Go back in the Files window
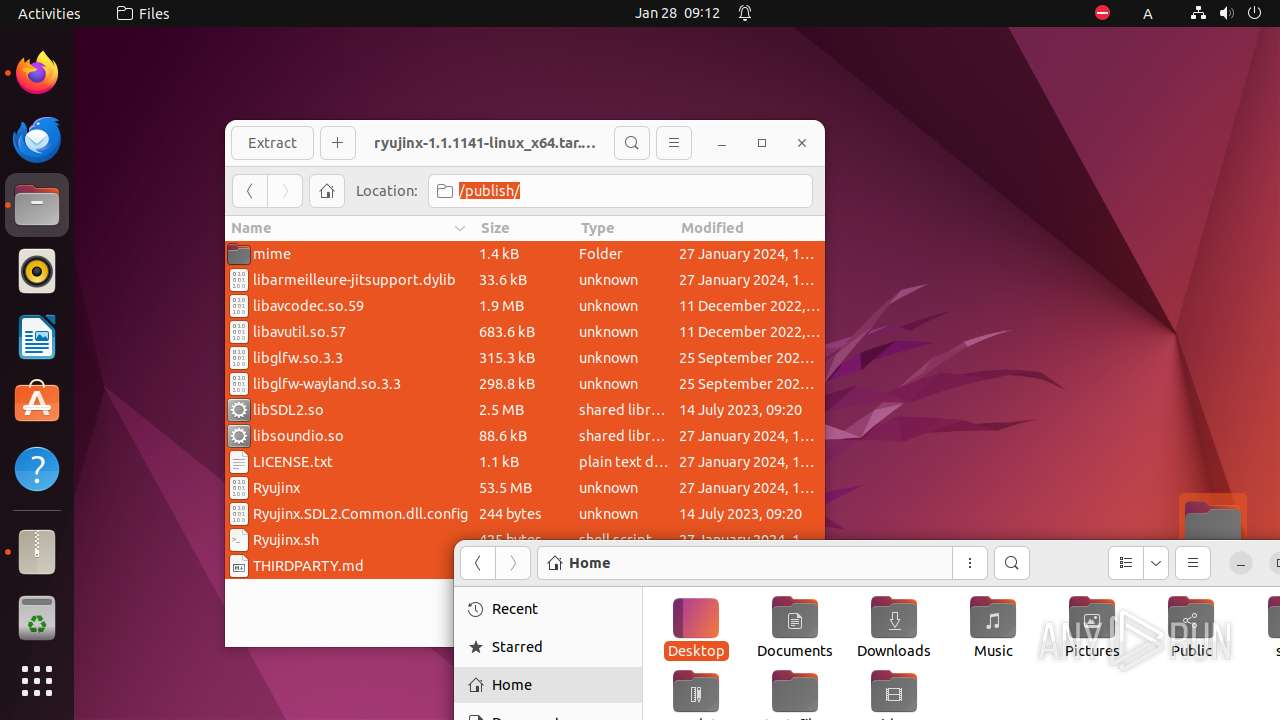 [x=478, y=563]
